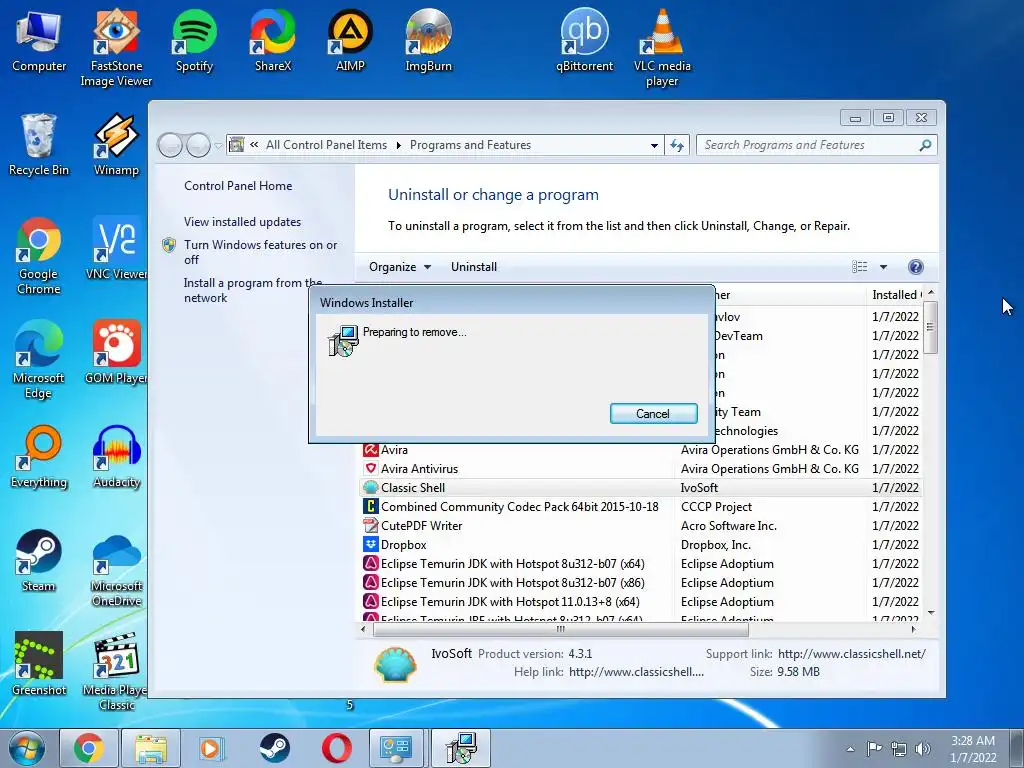Click Programs and Features breadcrumb segment
Image resolution: width=1024 pixels, height=768 pixels.
pos(470,145)
